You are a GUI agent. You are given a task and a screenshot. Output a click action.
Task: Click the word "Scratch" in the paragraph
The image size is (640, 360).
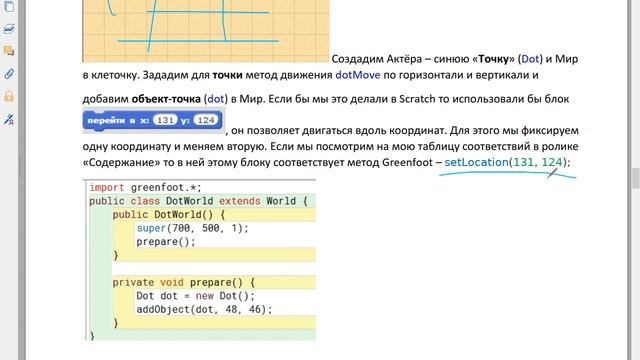(x=417, y=99)
